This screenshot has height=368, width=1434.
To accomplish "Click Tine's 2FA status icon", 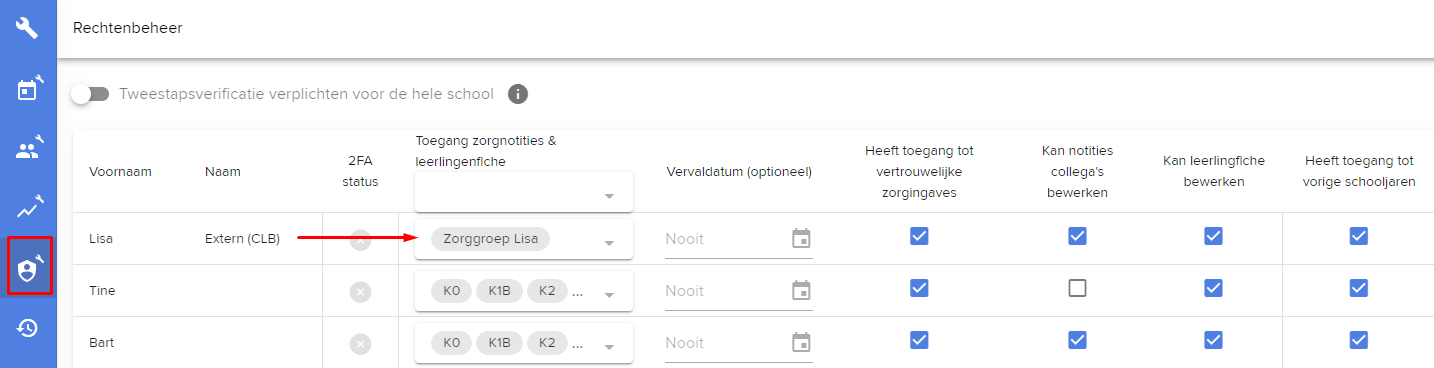I will click(360, 291).
